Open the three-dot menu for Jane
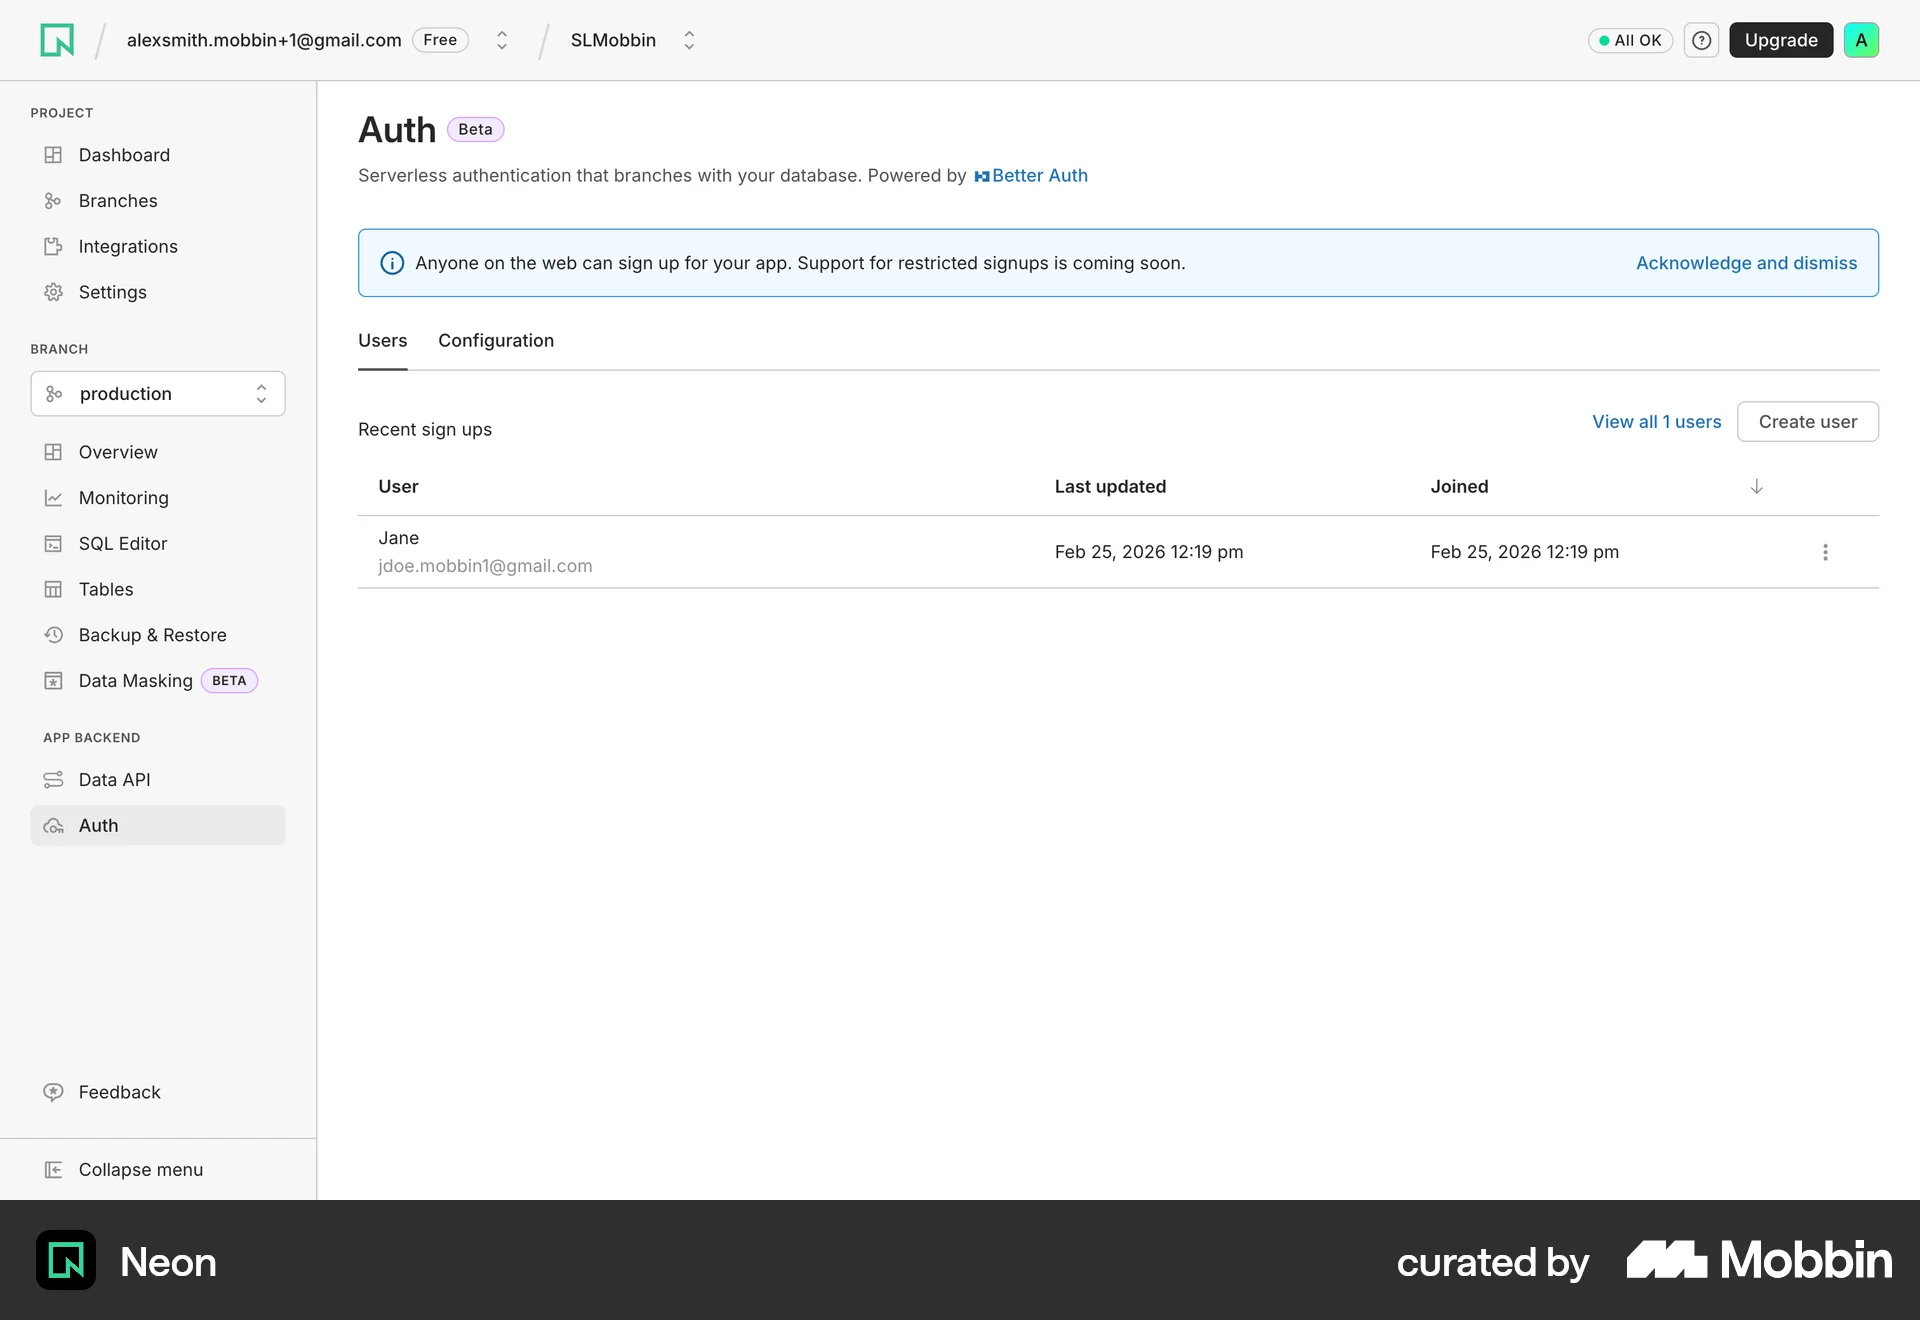 point(1825,552)
